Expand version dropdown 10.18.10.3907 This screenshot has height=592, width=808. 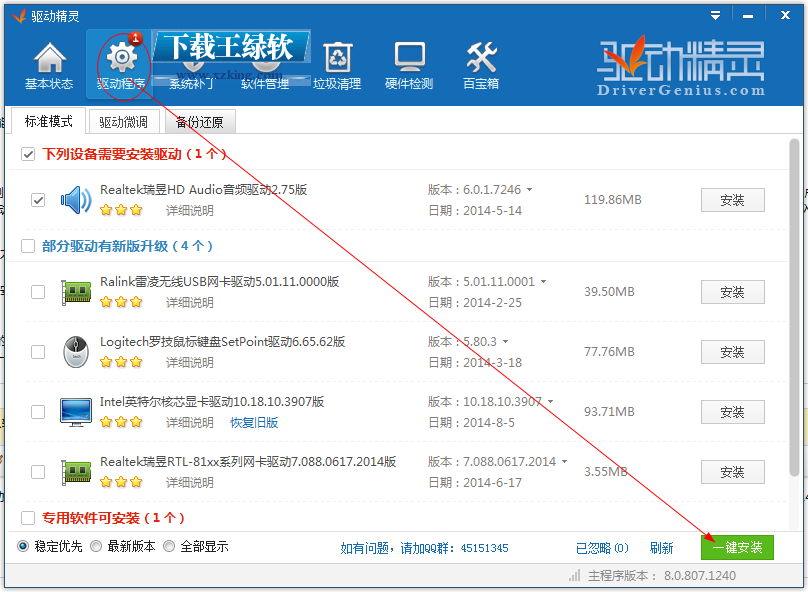point(550,402)
